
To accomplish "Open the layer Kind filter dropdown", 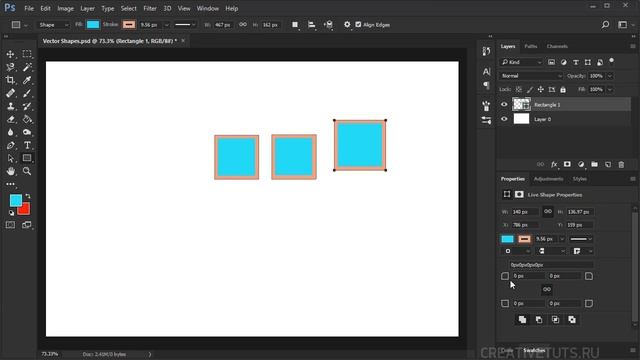I will click(x=521, y=62).
